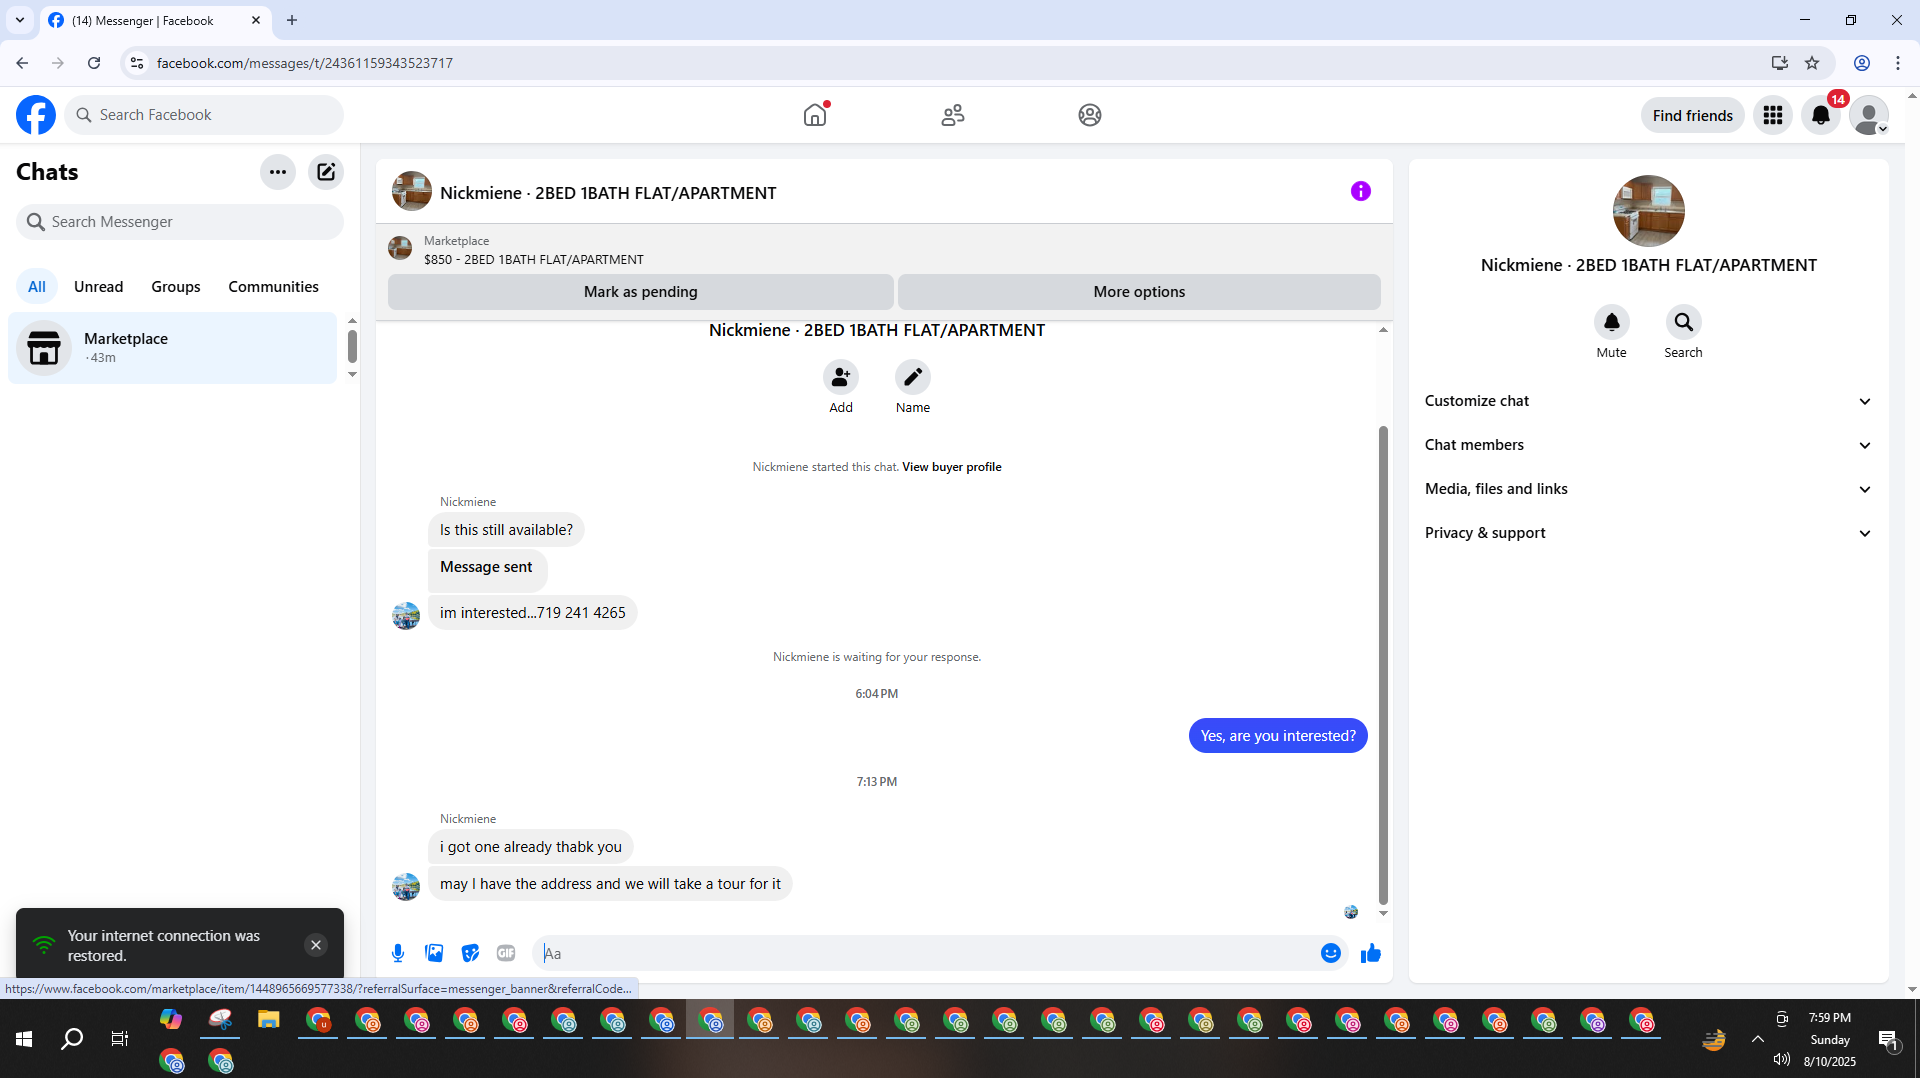The height and width of the screenshot is (1078, 1920).
Task: Start a new message with compose icon
Action: coord(326,172)
